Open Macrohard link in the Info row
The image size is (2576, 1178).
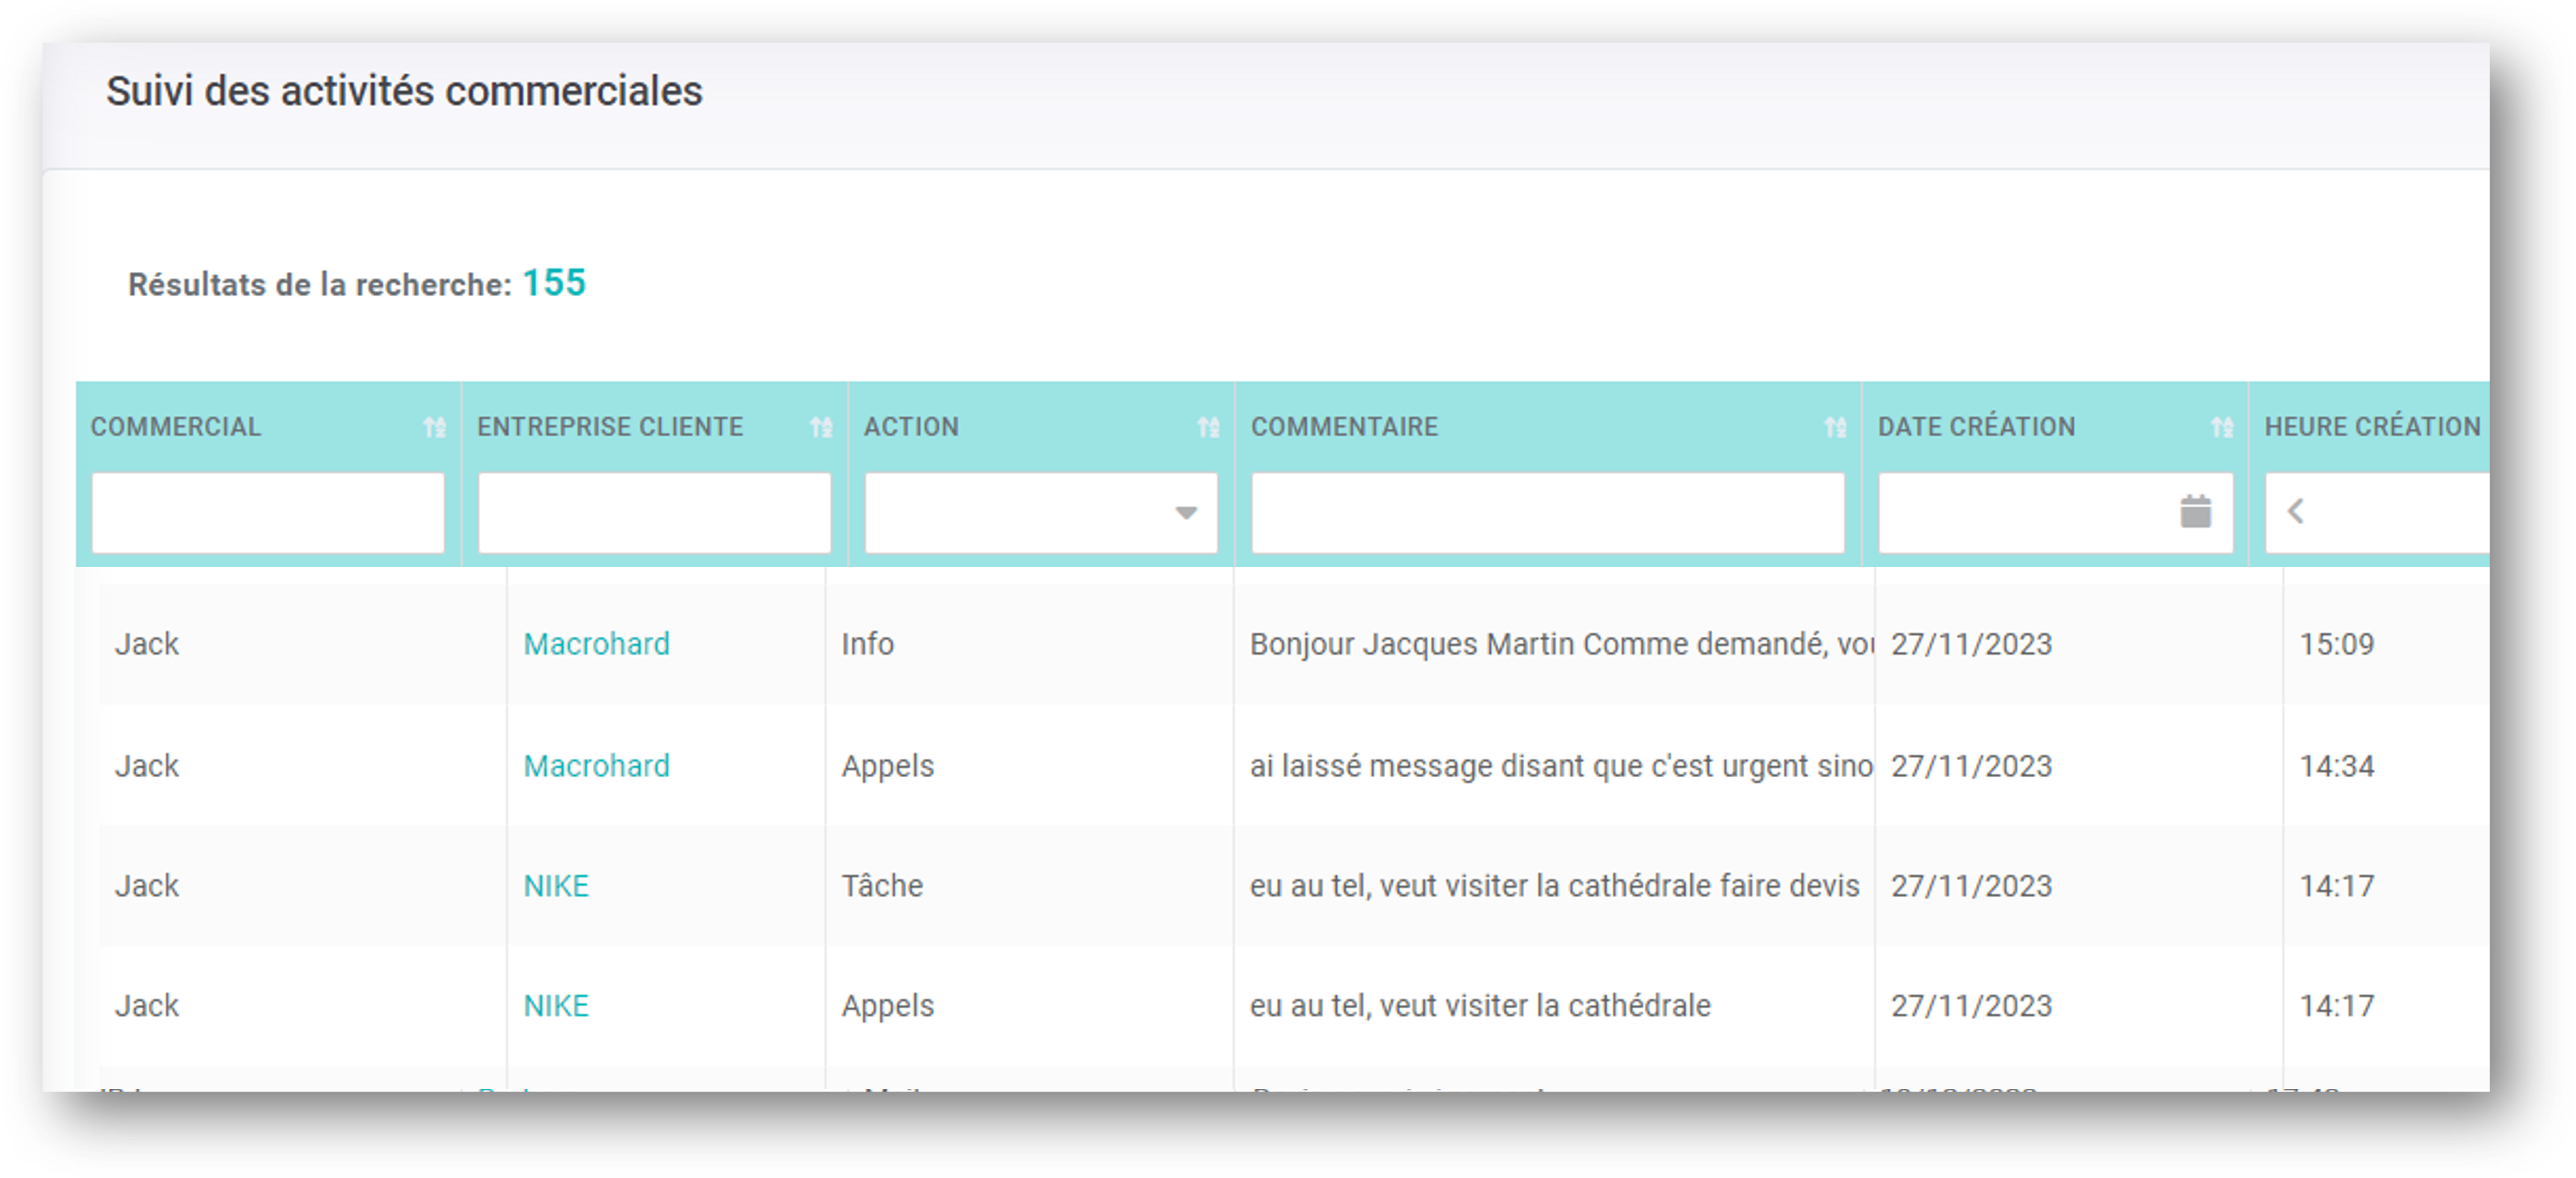pos(597,644)
